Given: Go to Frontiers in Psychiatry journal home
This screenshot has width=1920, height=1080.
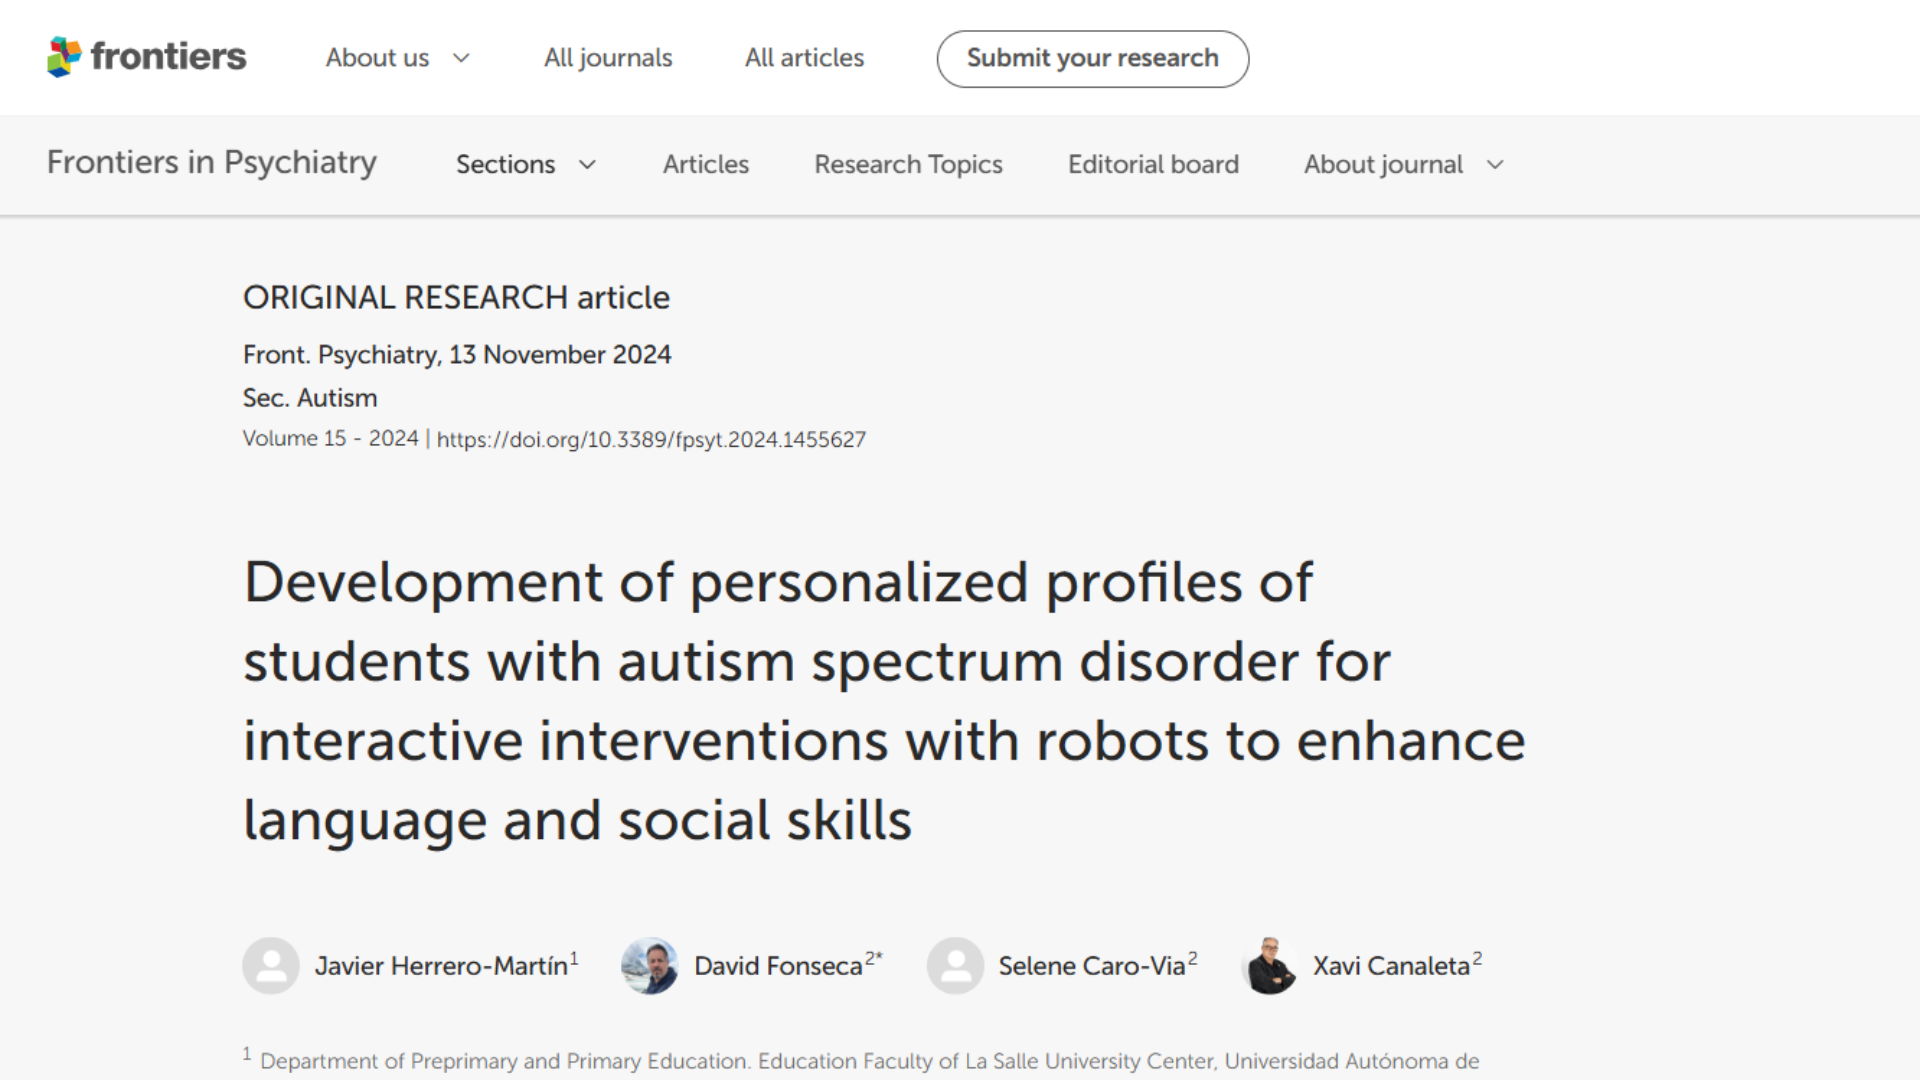Looking at the screenshot, I should (212, 162).
